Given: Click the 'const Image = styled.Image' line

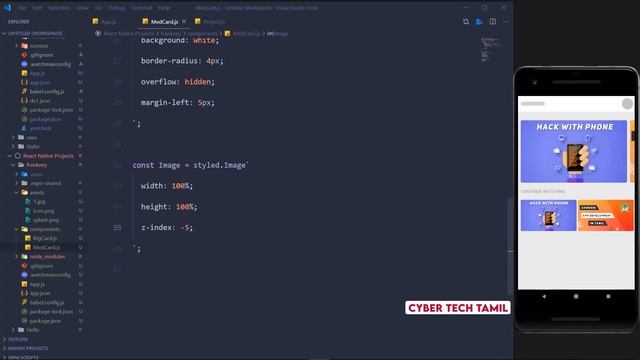Looking at the screenshot, I should pos(190,165).
